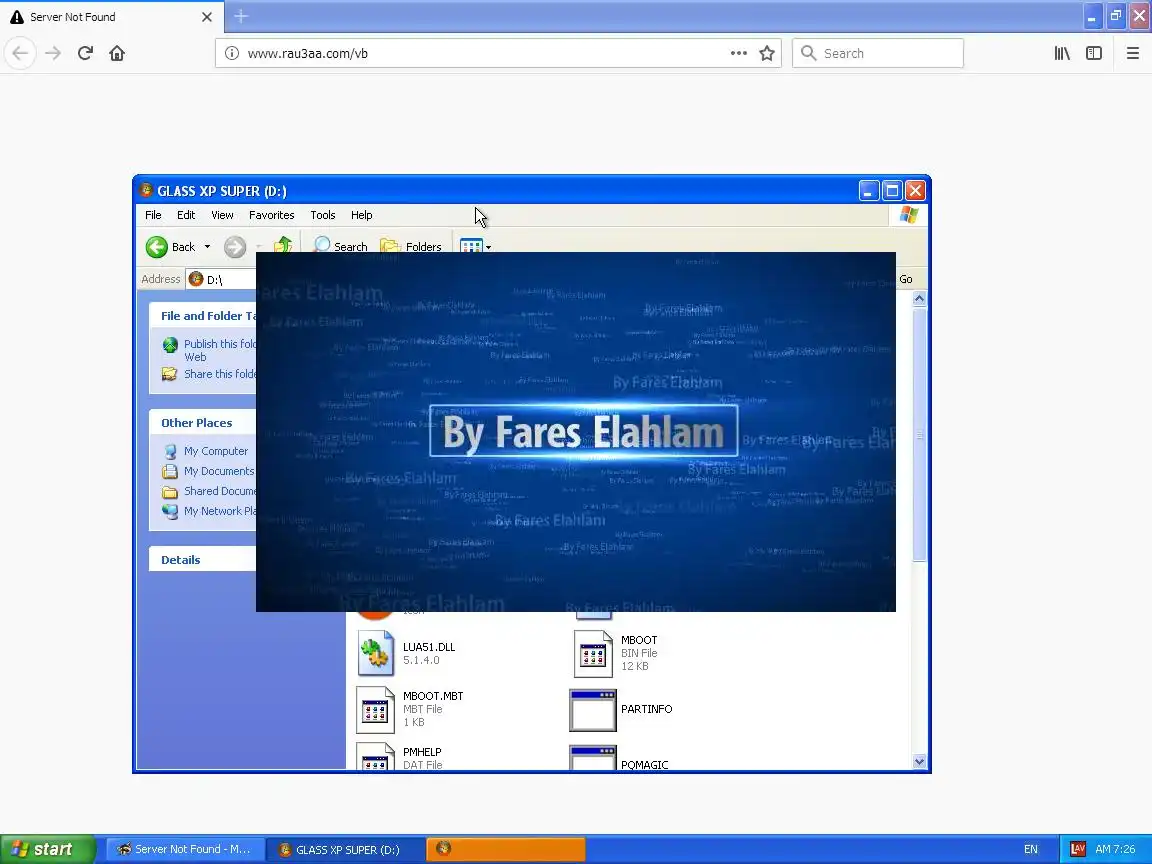Close the Server Not Found tab
This screenshot has width=1152, height=864.
click(x=207, y=16)
